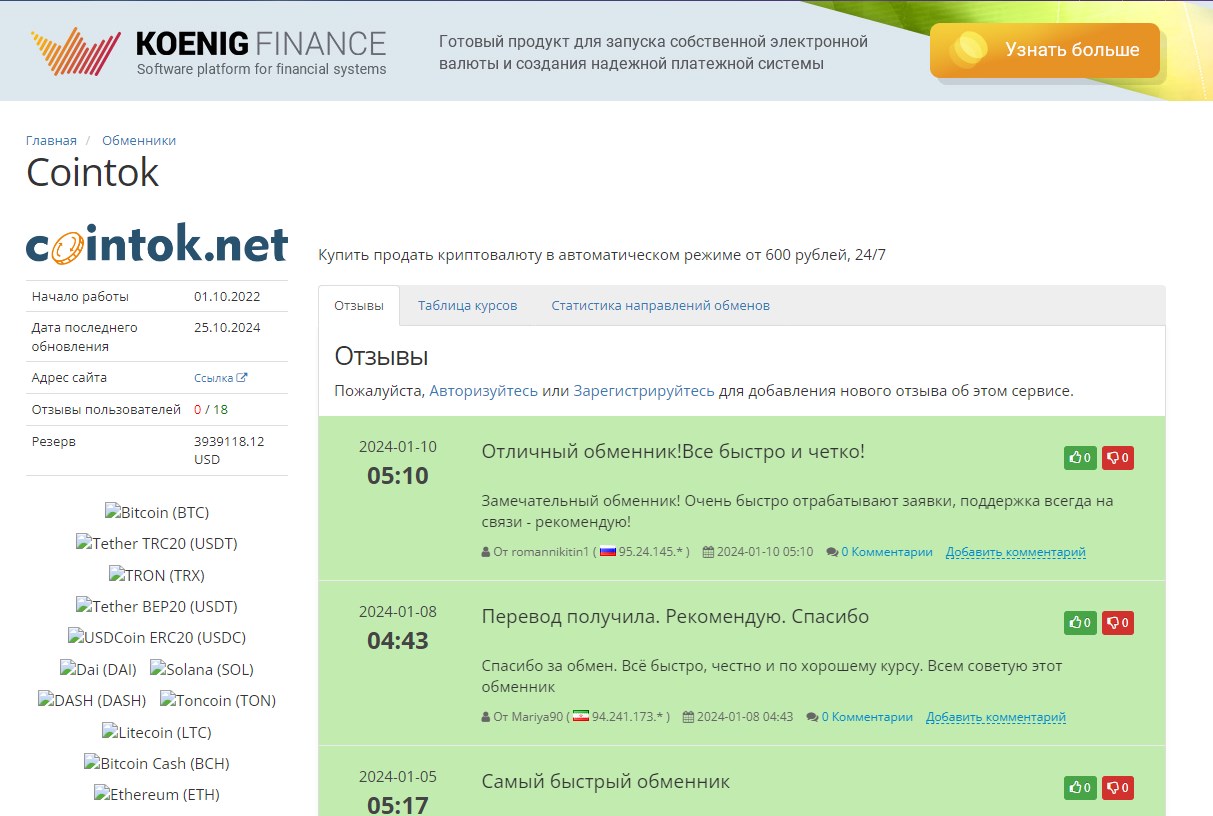This screenshot has width=1213, height=816.
Task: Click the Dai (DAI) currency image
Action: tap(98, 669)
